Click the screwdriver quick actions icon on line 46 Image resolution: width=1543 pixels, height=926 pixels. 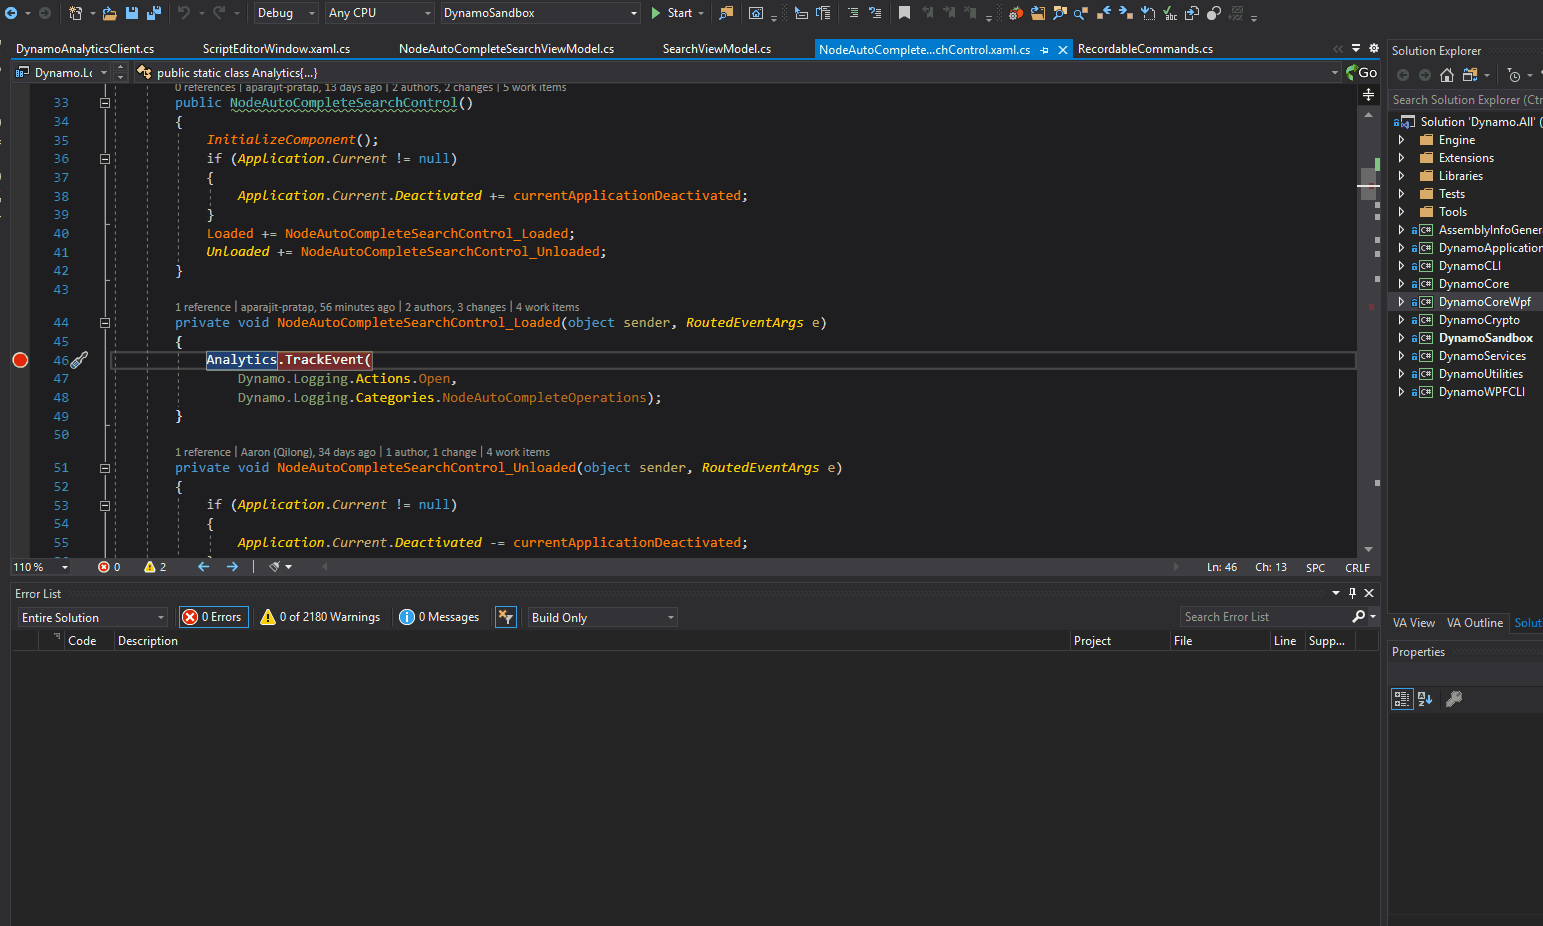coord(80,360)
